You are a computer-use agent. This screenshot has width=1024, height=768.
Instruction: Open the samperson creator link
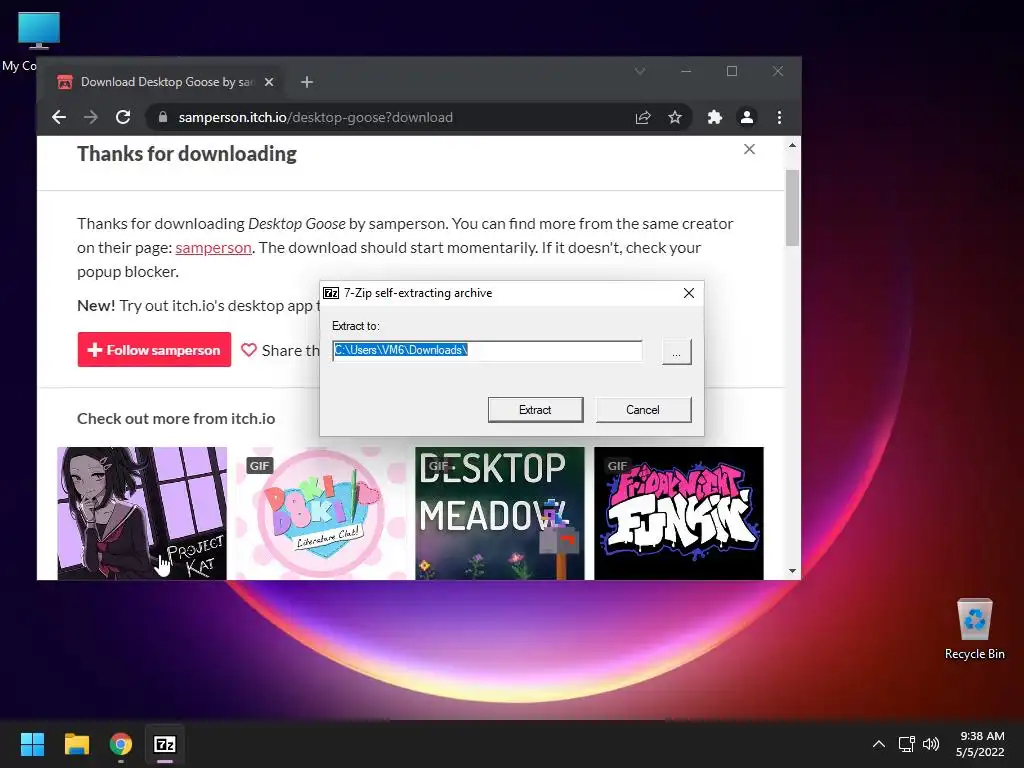point(214,248)
